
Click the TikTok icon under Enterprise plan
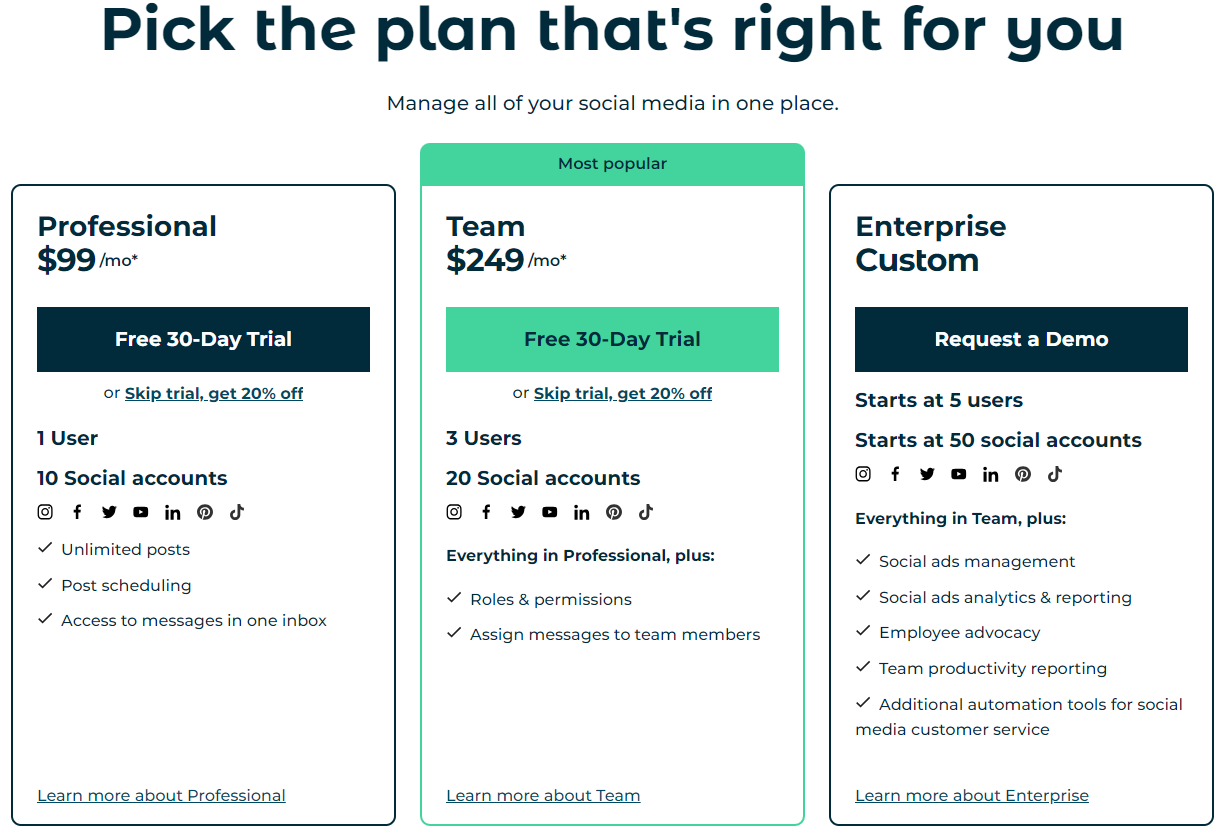1055,474
